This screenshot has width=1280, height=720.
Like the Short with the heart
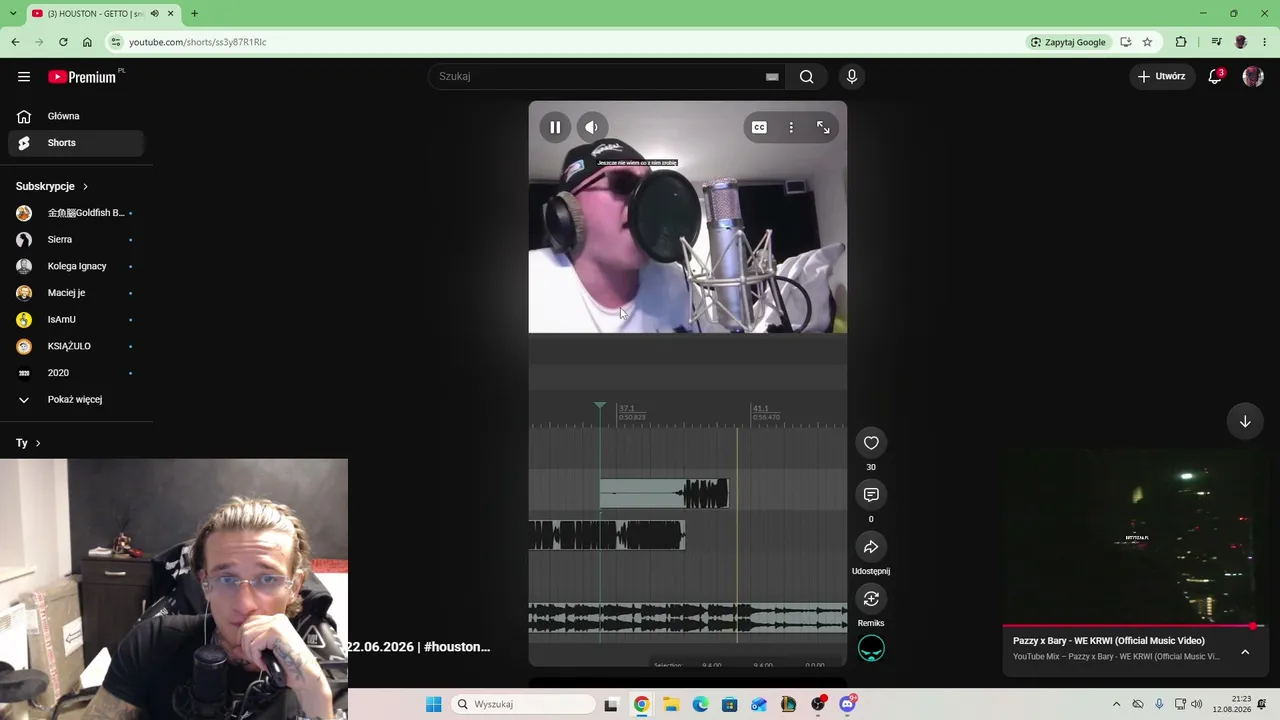pos(871,443)
